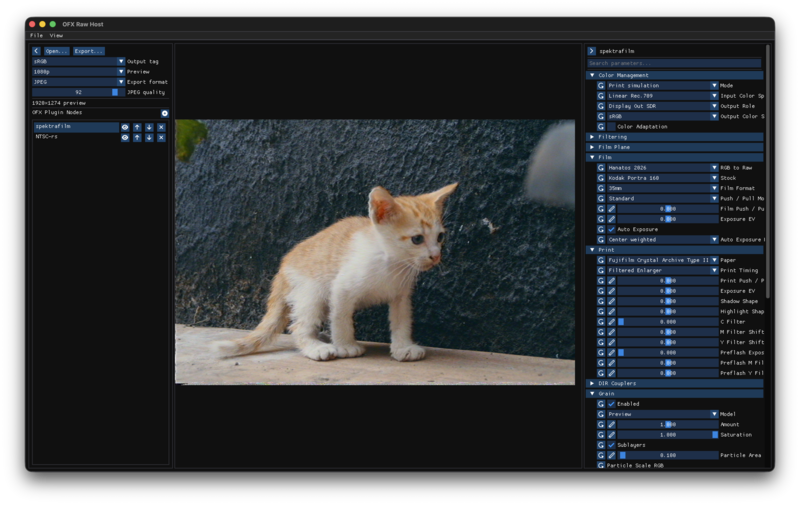The width and height of the screenshot is (800, 505).
Task: Reset the Output Role parameter G icon
Action: (601, 106)
